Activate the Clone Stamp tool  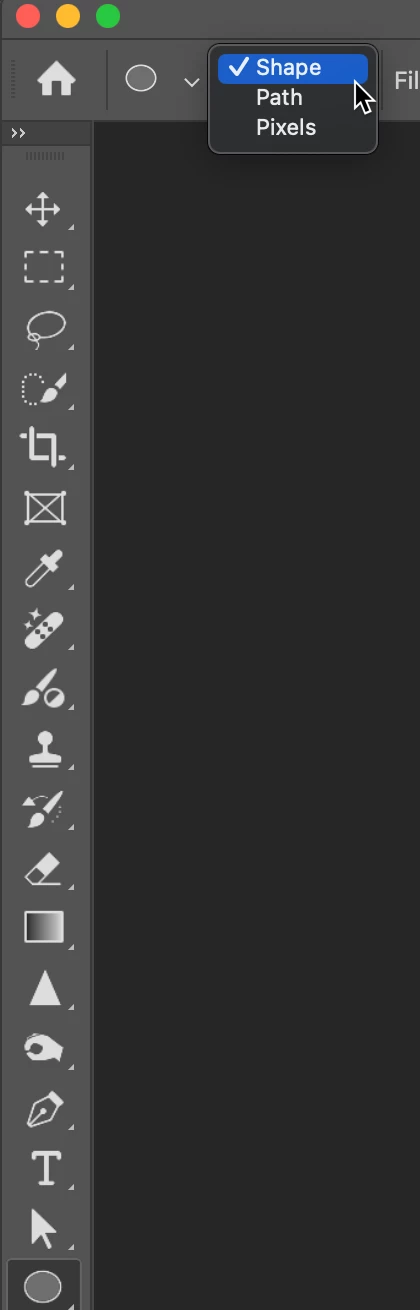coord(44,748)
